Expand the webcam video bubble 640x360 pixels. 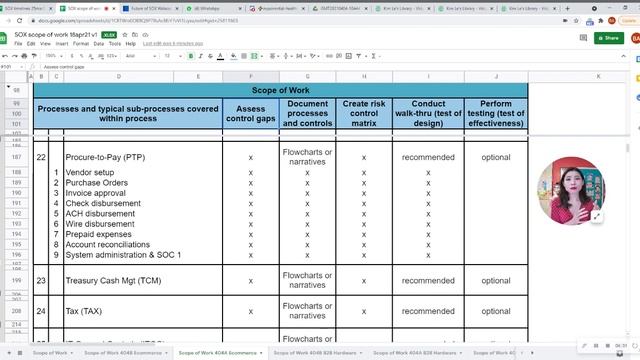point(597,217)
